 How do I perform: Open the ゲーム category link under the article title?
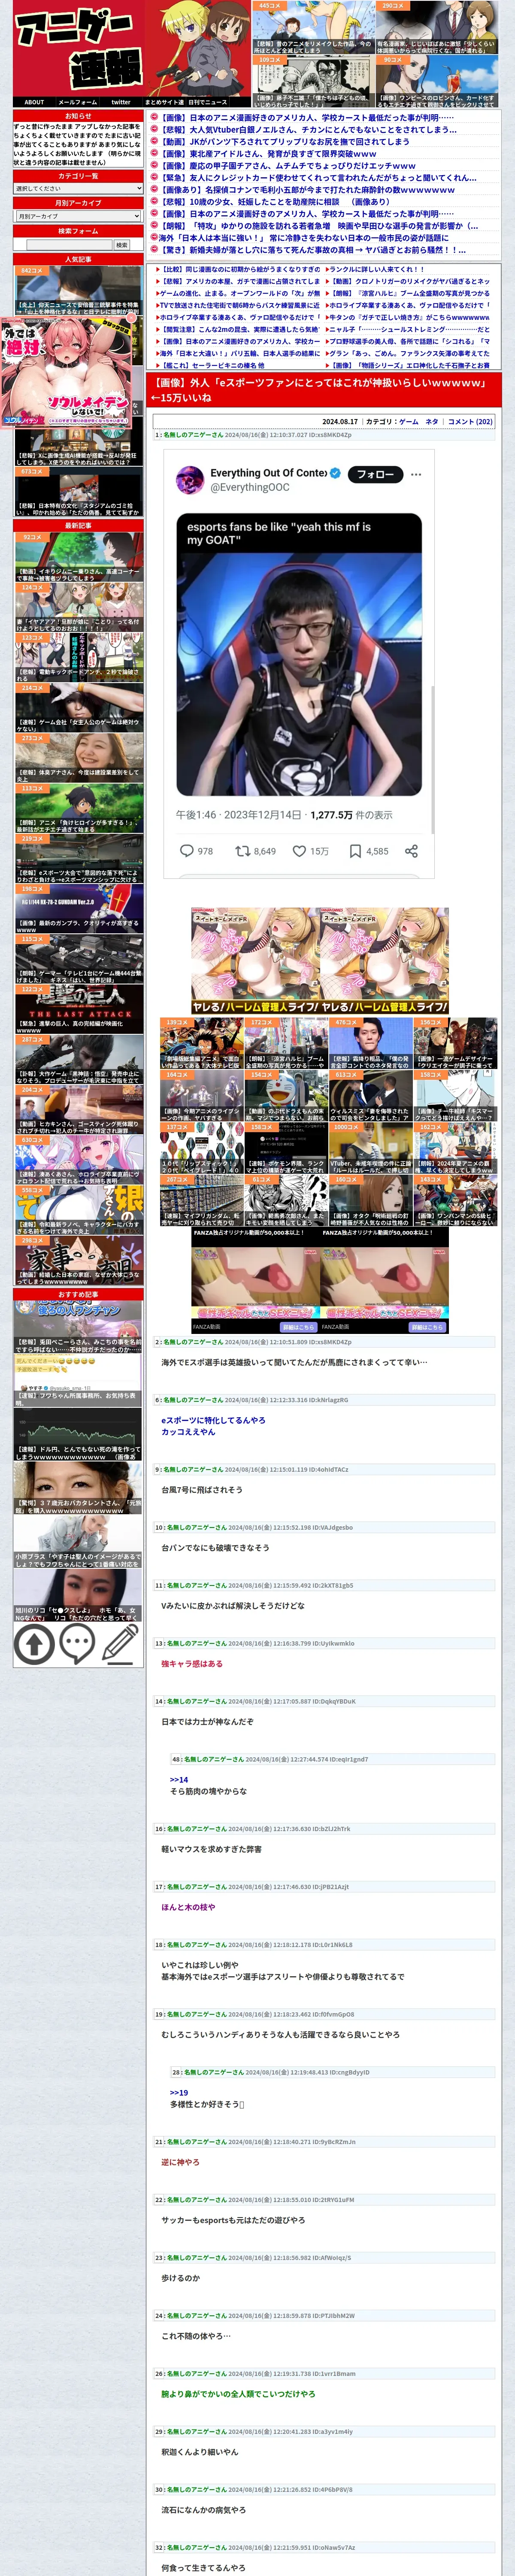[x=408, y=422]
